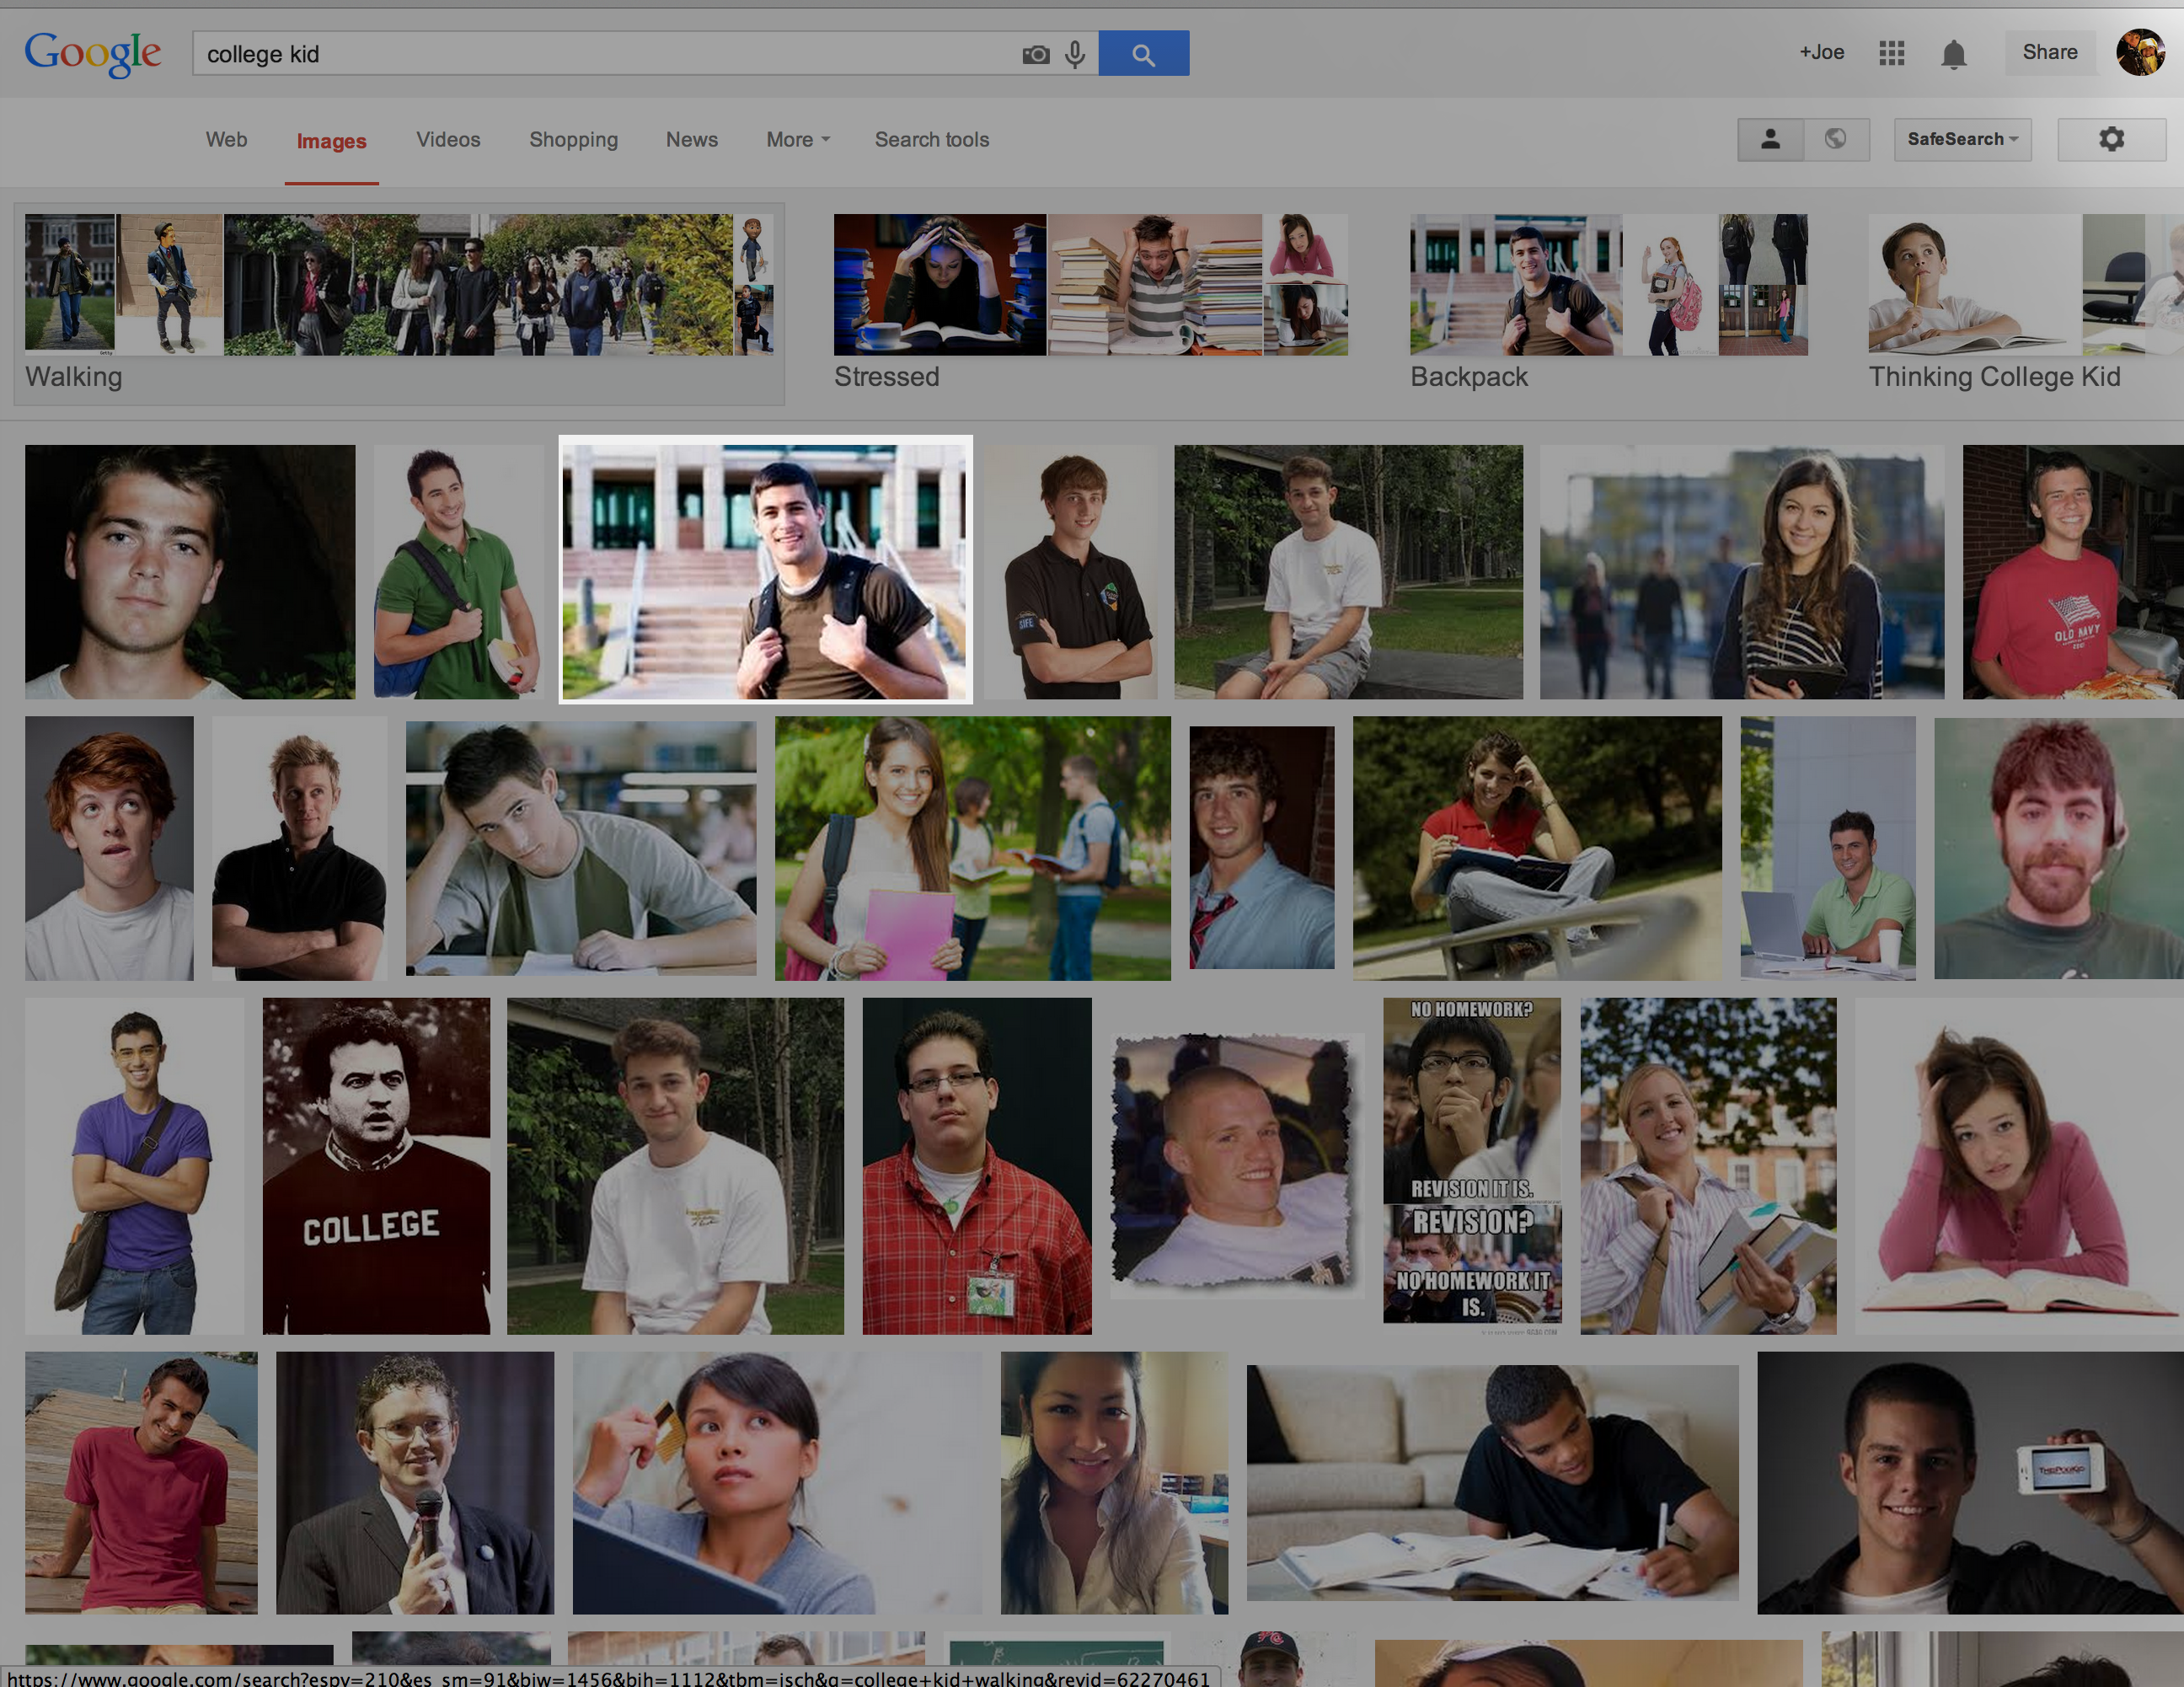Viewport: 2184px width, 1687px height.
Task: Open the COLLEGE sweater image thumbnail
Action: click(376, 1165)
